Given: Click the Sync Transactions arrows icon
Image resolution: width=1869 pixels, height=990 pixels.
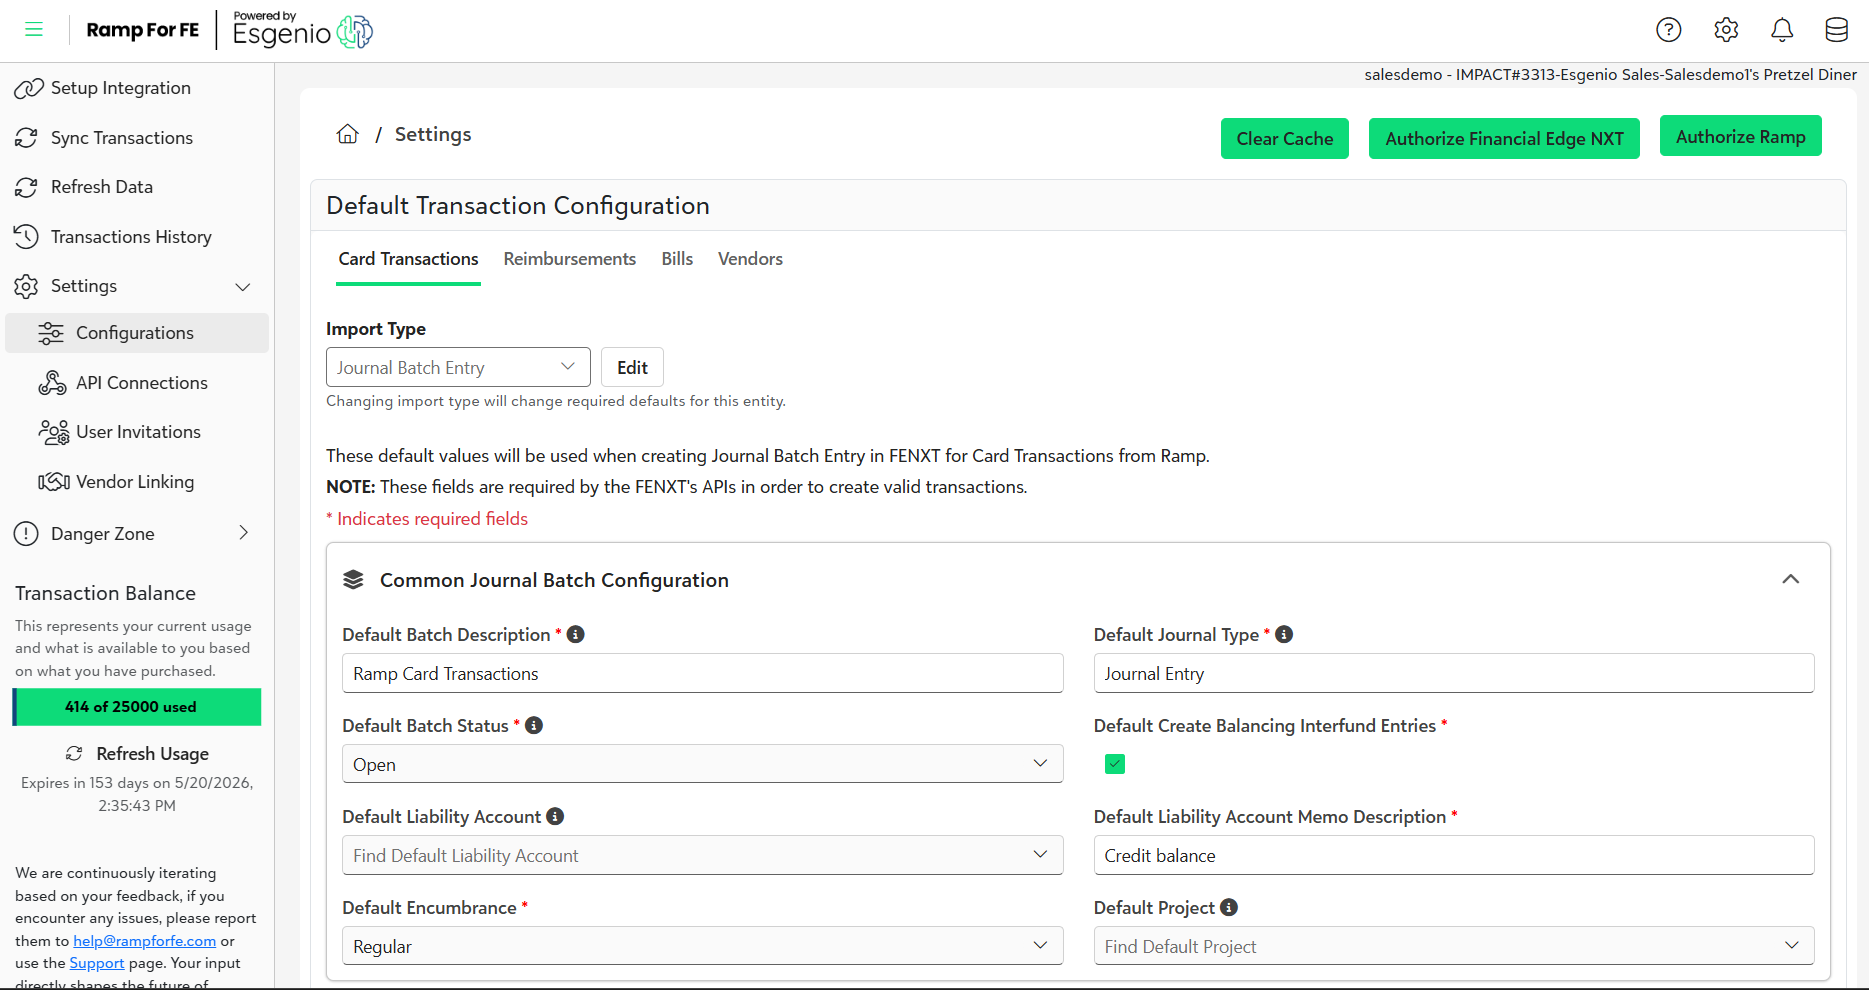Looking at the screenshot, I should 27,138.
